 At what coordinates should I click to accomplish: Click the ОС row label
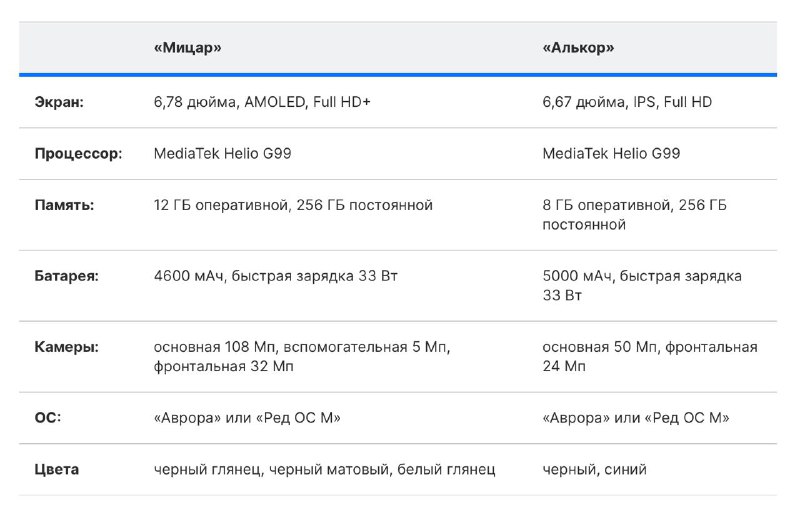(x=48, y=417)
